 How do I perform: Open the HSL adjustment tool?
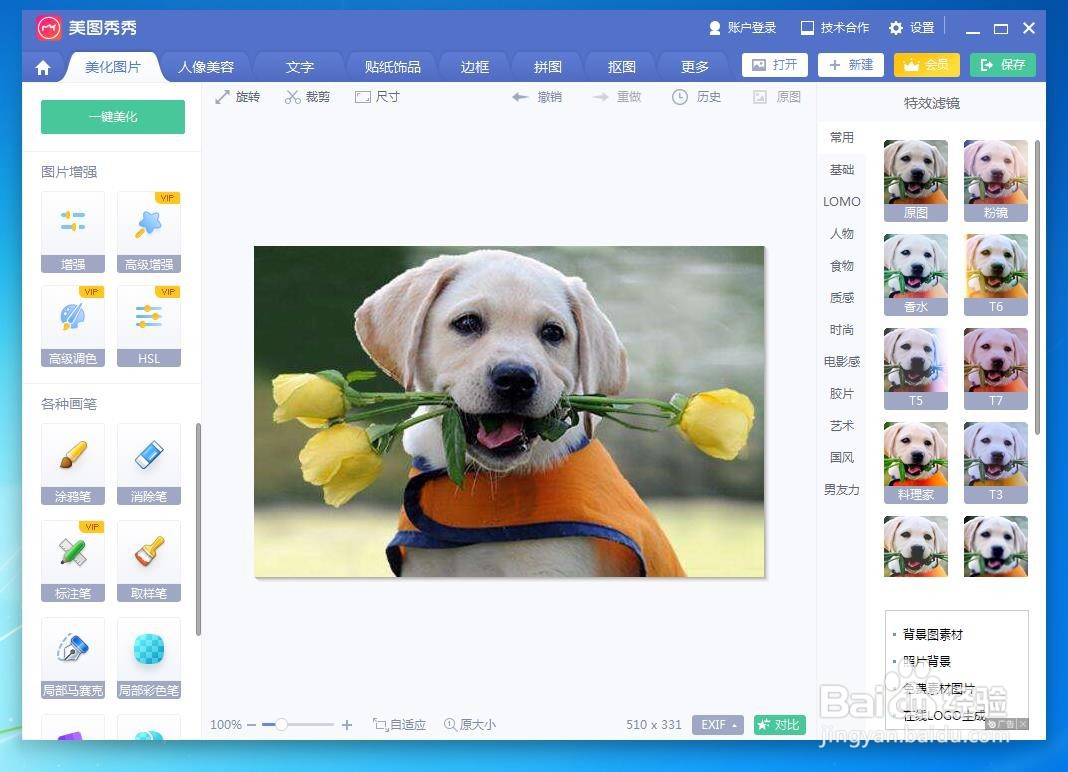(148, 326)
